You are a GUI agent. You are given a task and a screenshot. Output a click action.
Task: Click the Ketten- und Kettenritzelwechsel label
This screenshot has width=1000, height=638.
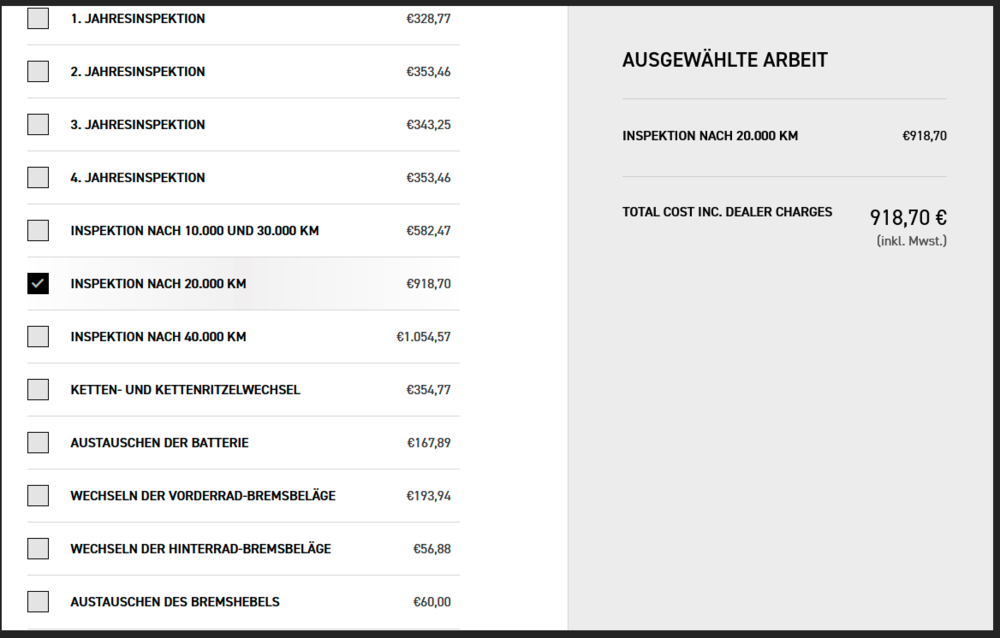point(185,390)
